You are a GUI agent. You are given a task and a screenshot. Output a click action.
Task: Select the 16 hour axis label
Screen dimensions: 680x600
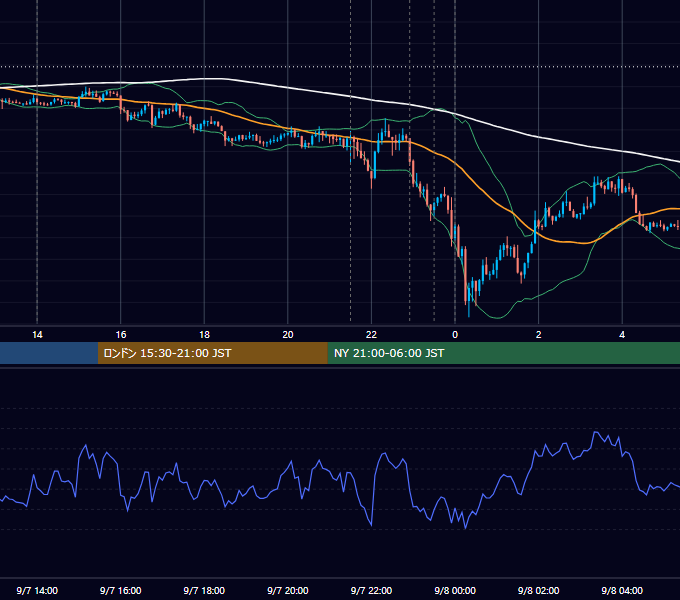121,335
